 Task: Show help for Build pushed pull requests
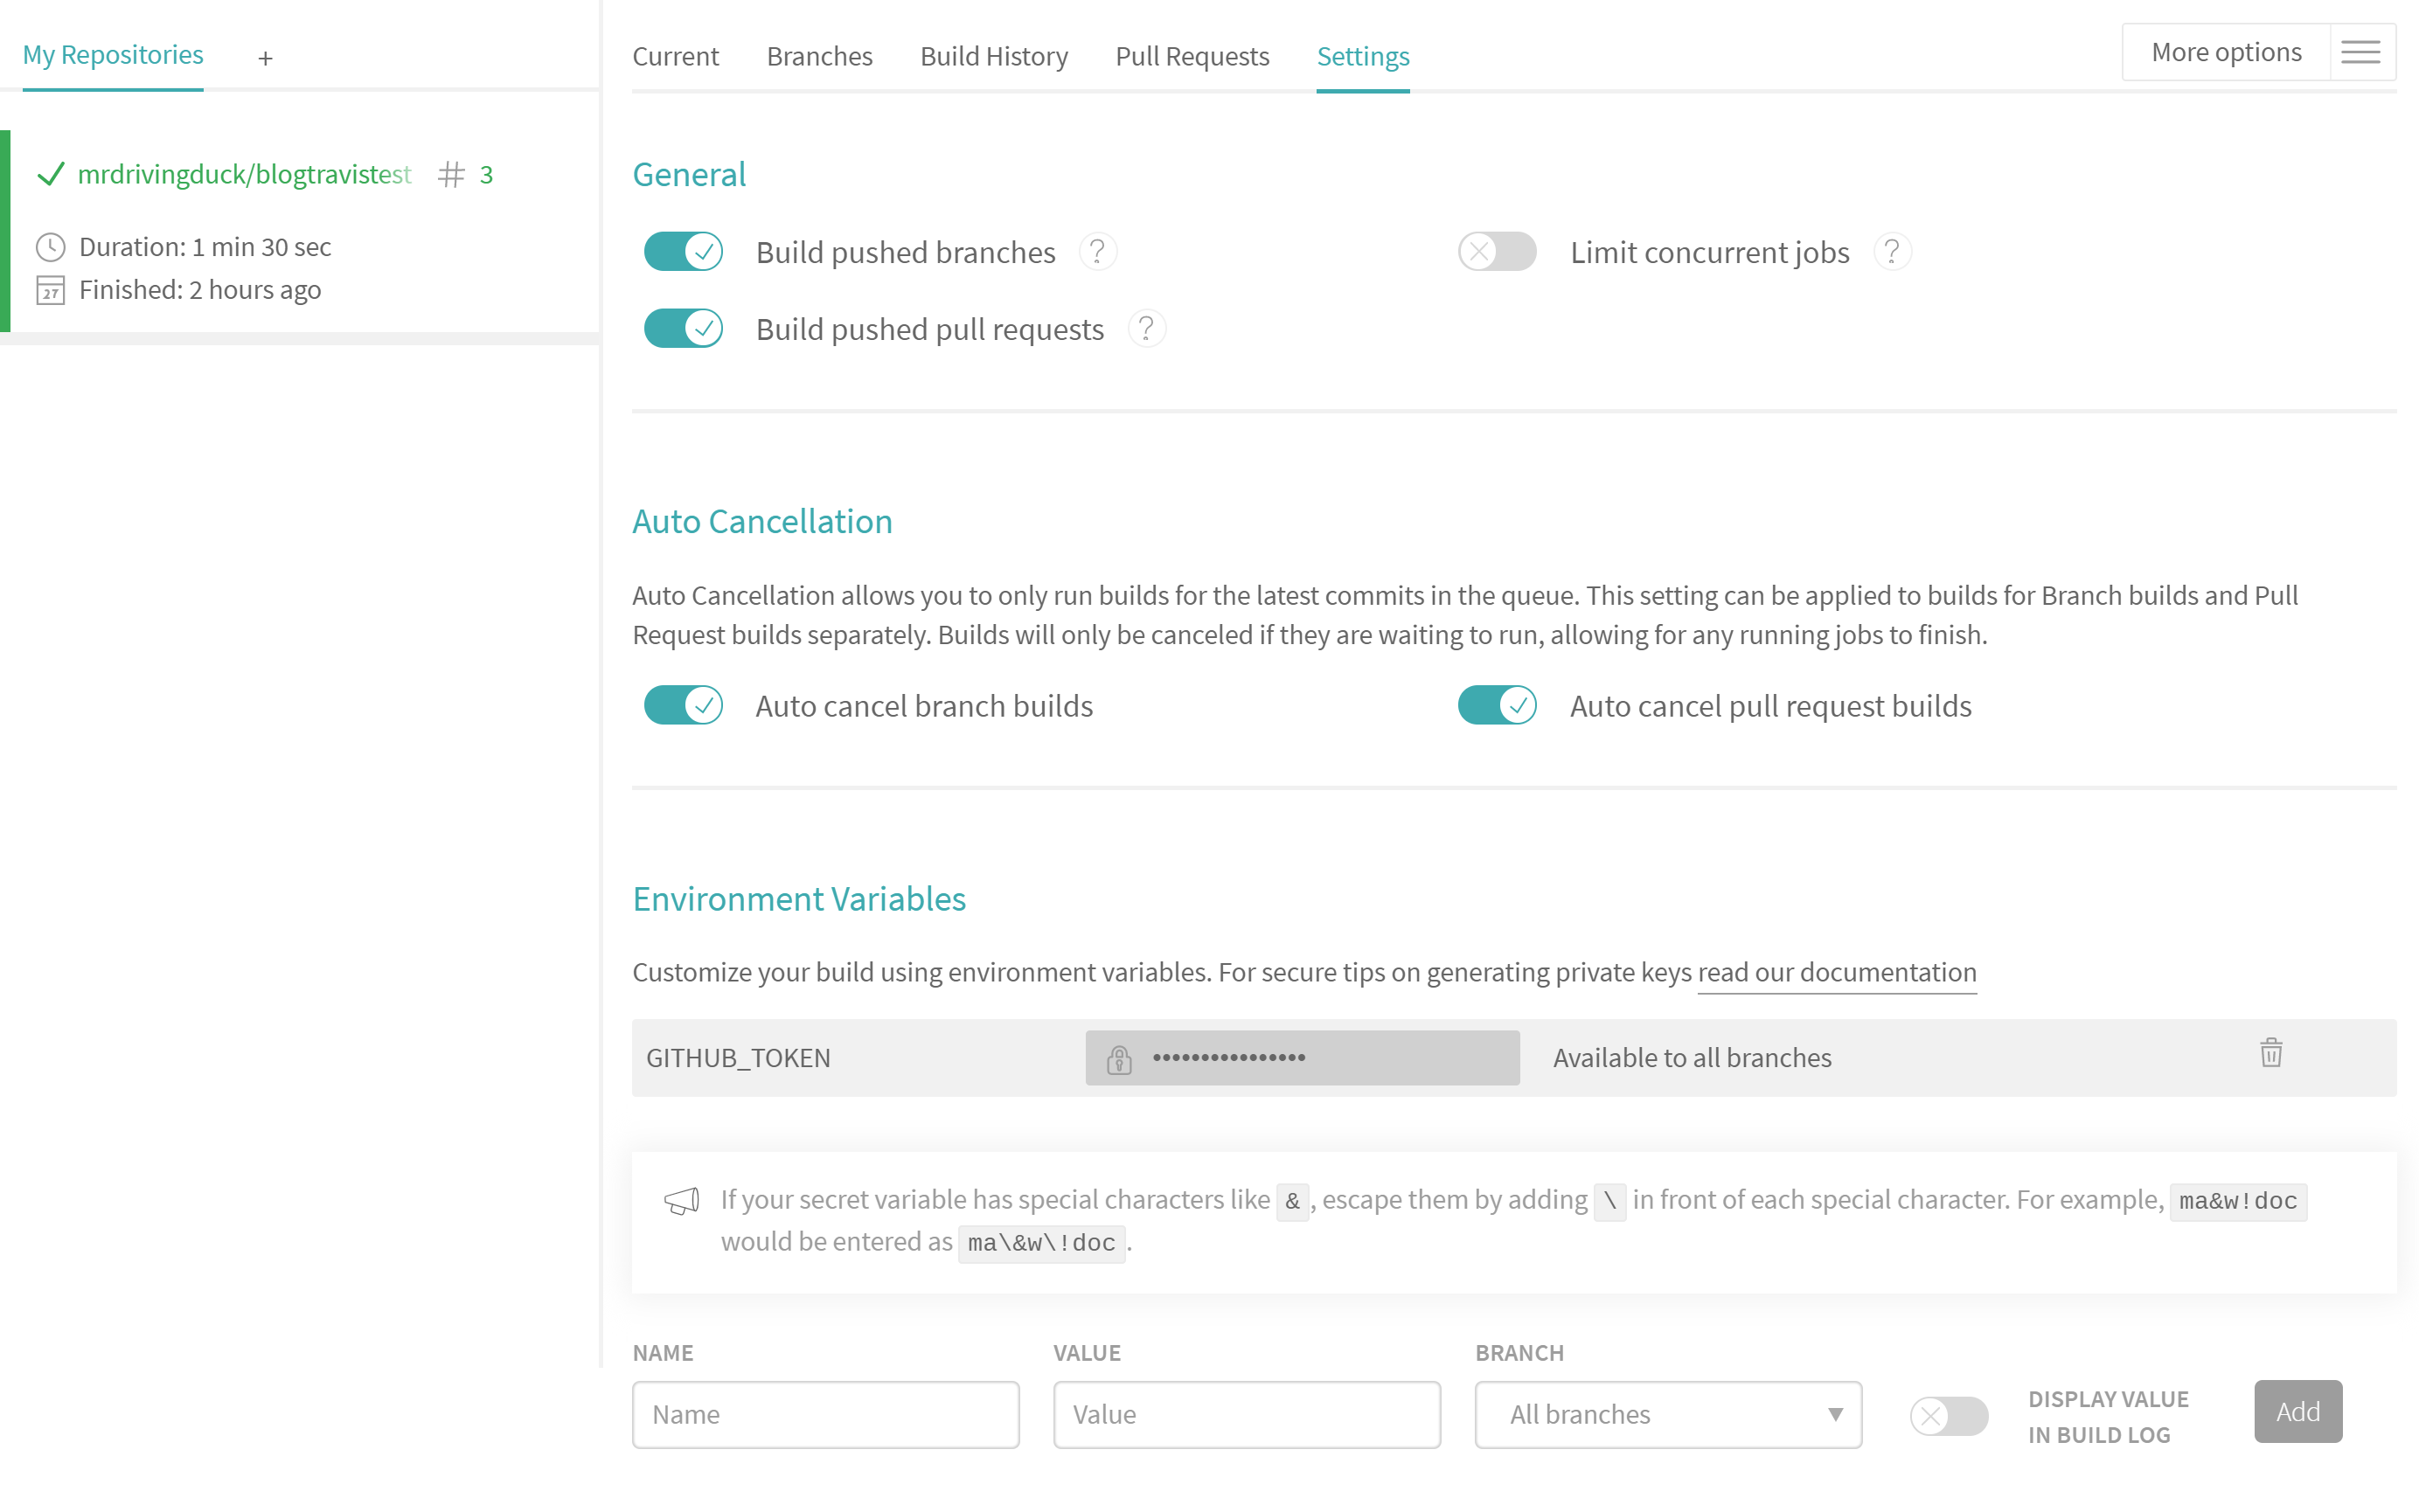[1146, 329]
